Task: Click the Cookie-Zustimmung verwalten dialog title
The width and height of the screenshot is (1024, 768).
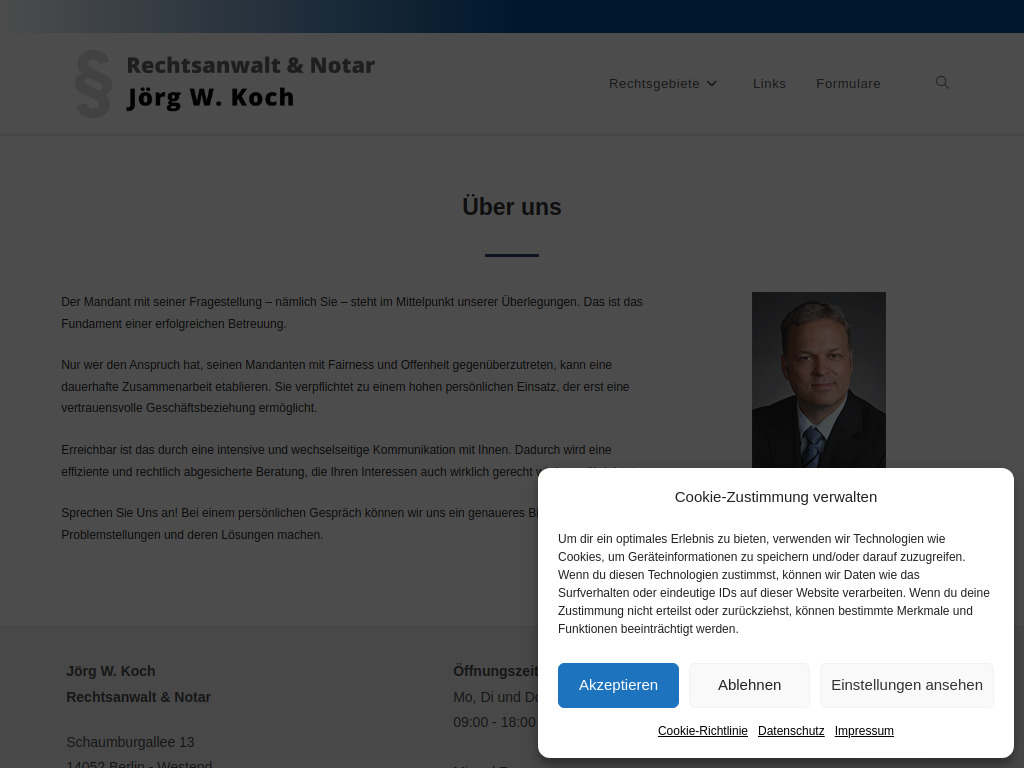Action: click(775, 496)
